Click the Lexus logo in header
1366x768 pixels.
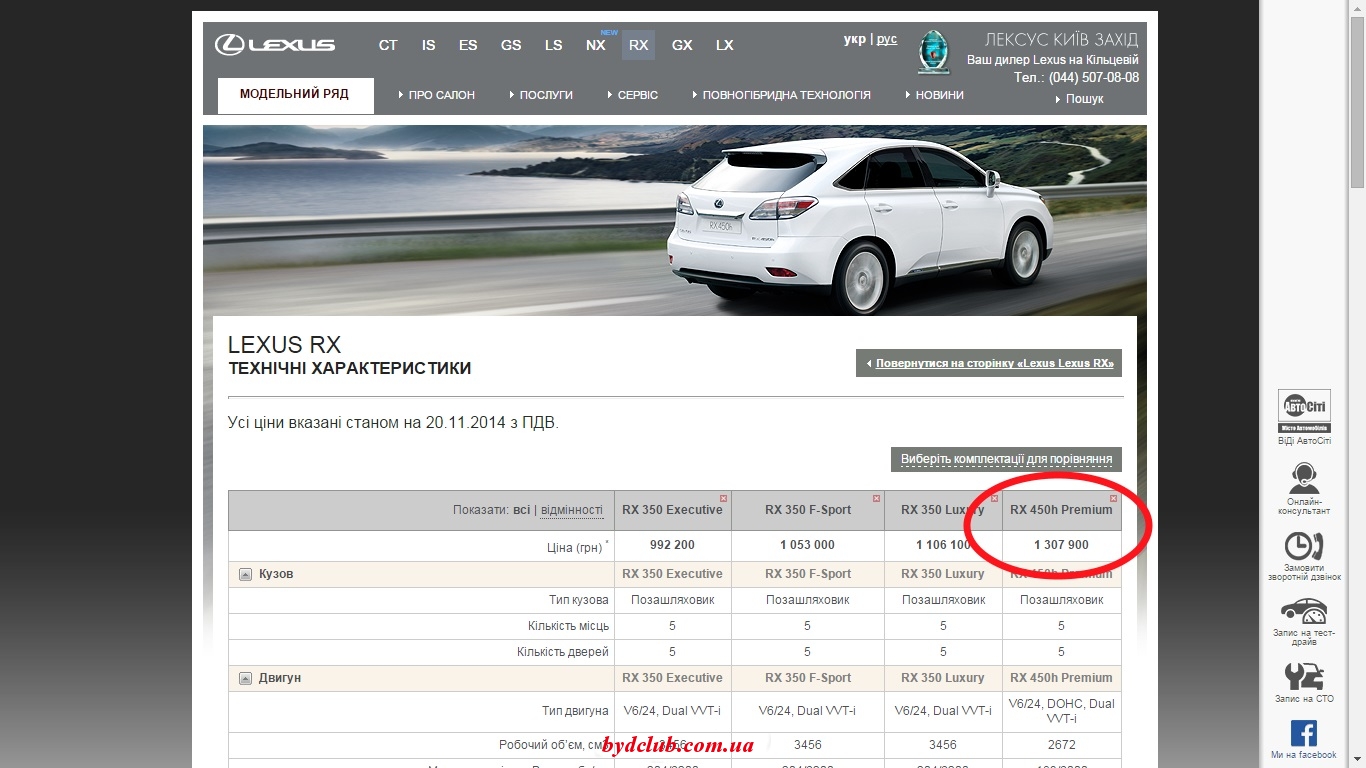click(275, 45)
